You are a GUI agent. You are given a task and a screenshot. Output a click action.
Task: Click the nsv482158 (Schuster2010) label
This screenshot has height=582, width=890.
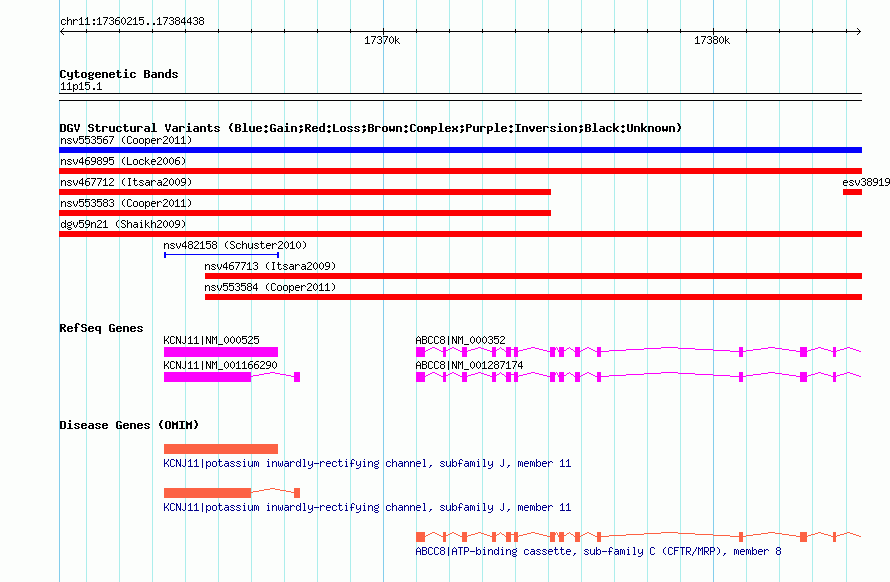(235, 245)
